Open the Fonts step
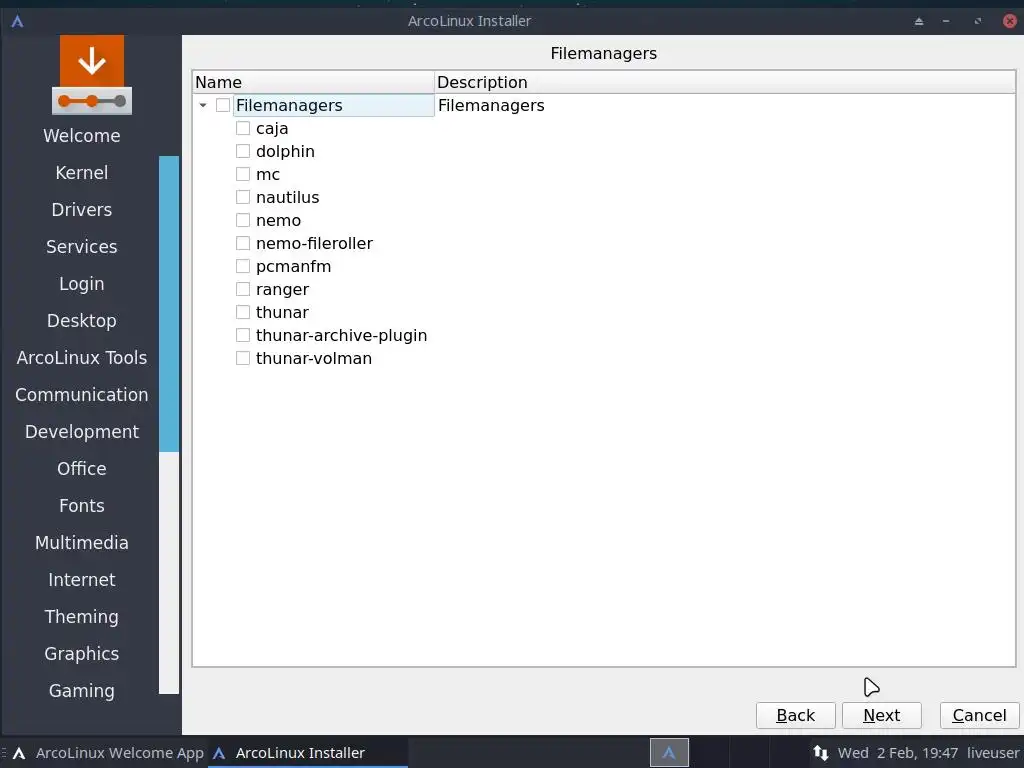This screenshot has height=768, width=1024. (x=82, y=505)
